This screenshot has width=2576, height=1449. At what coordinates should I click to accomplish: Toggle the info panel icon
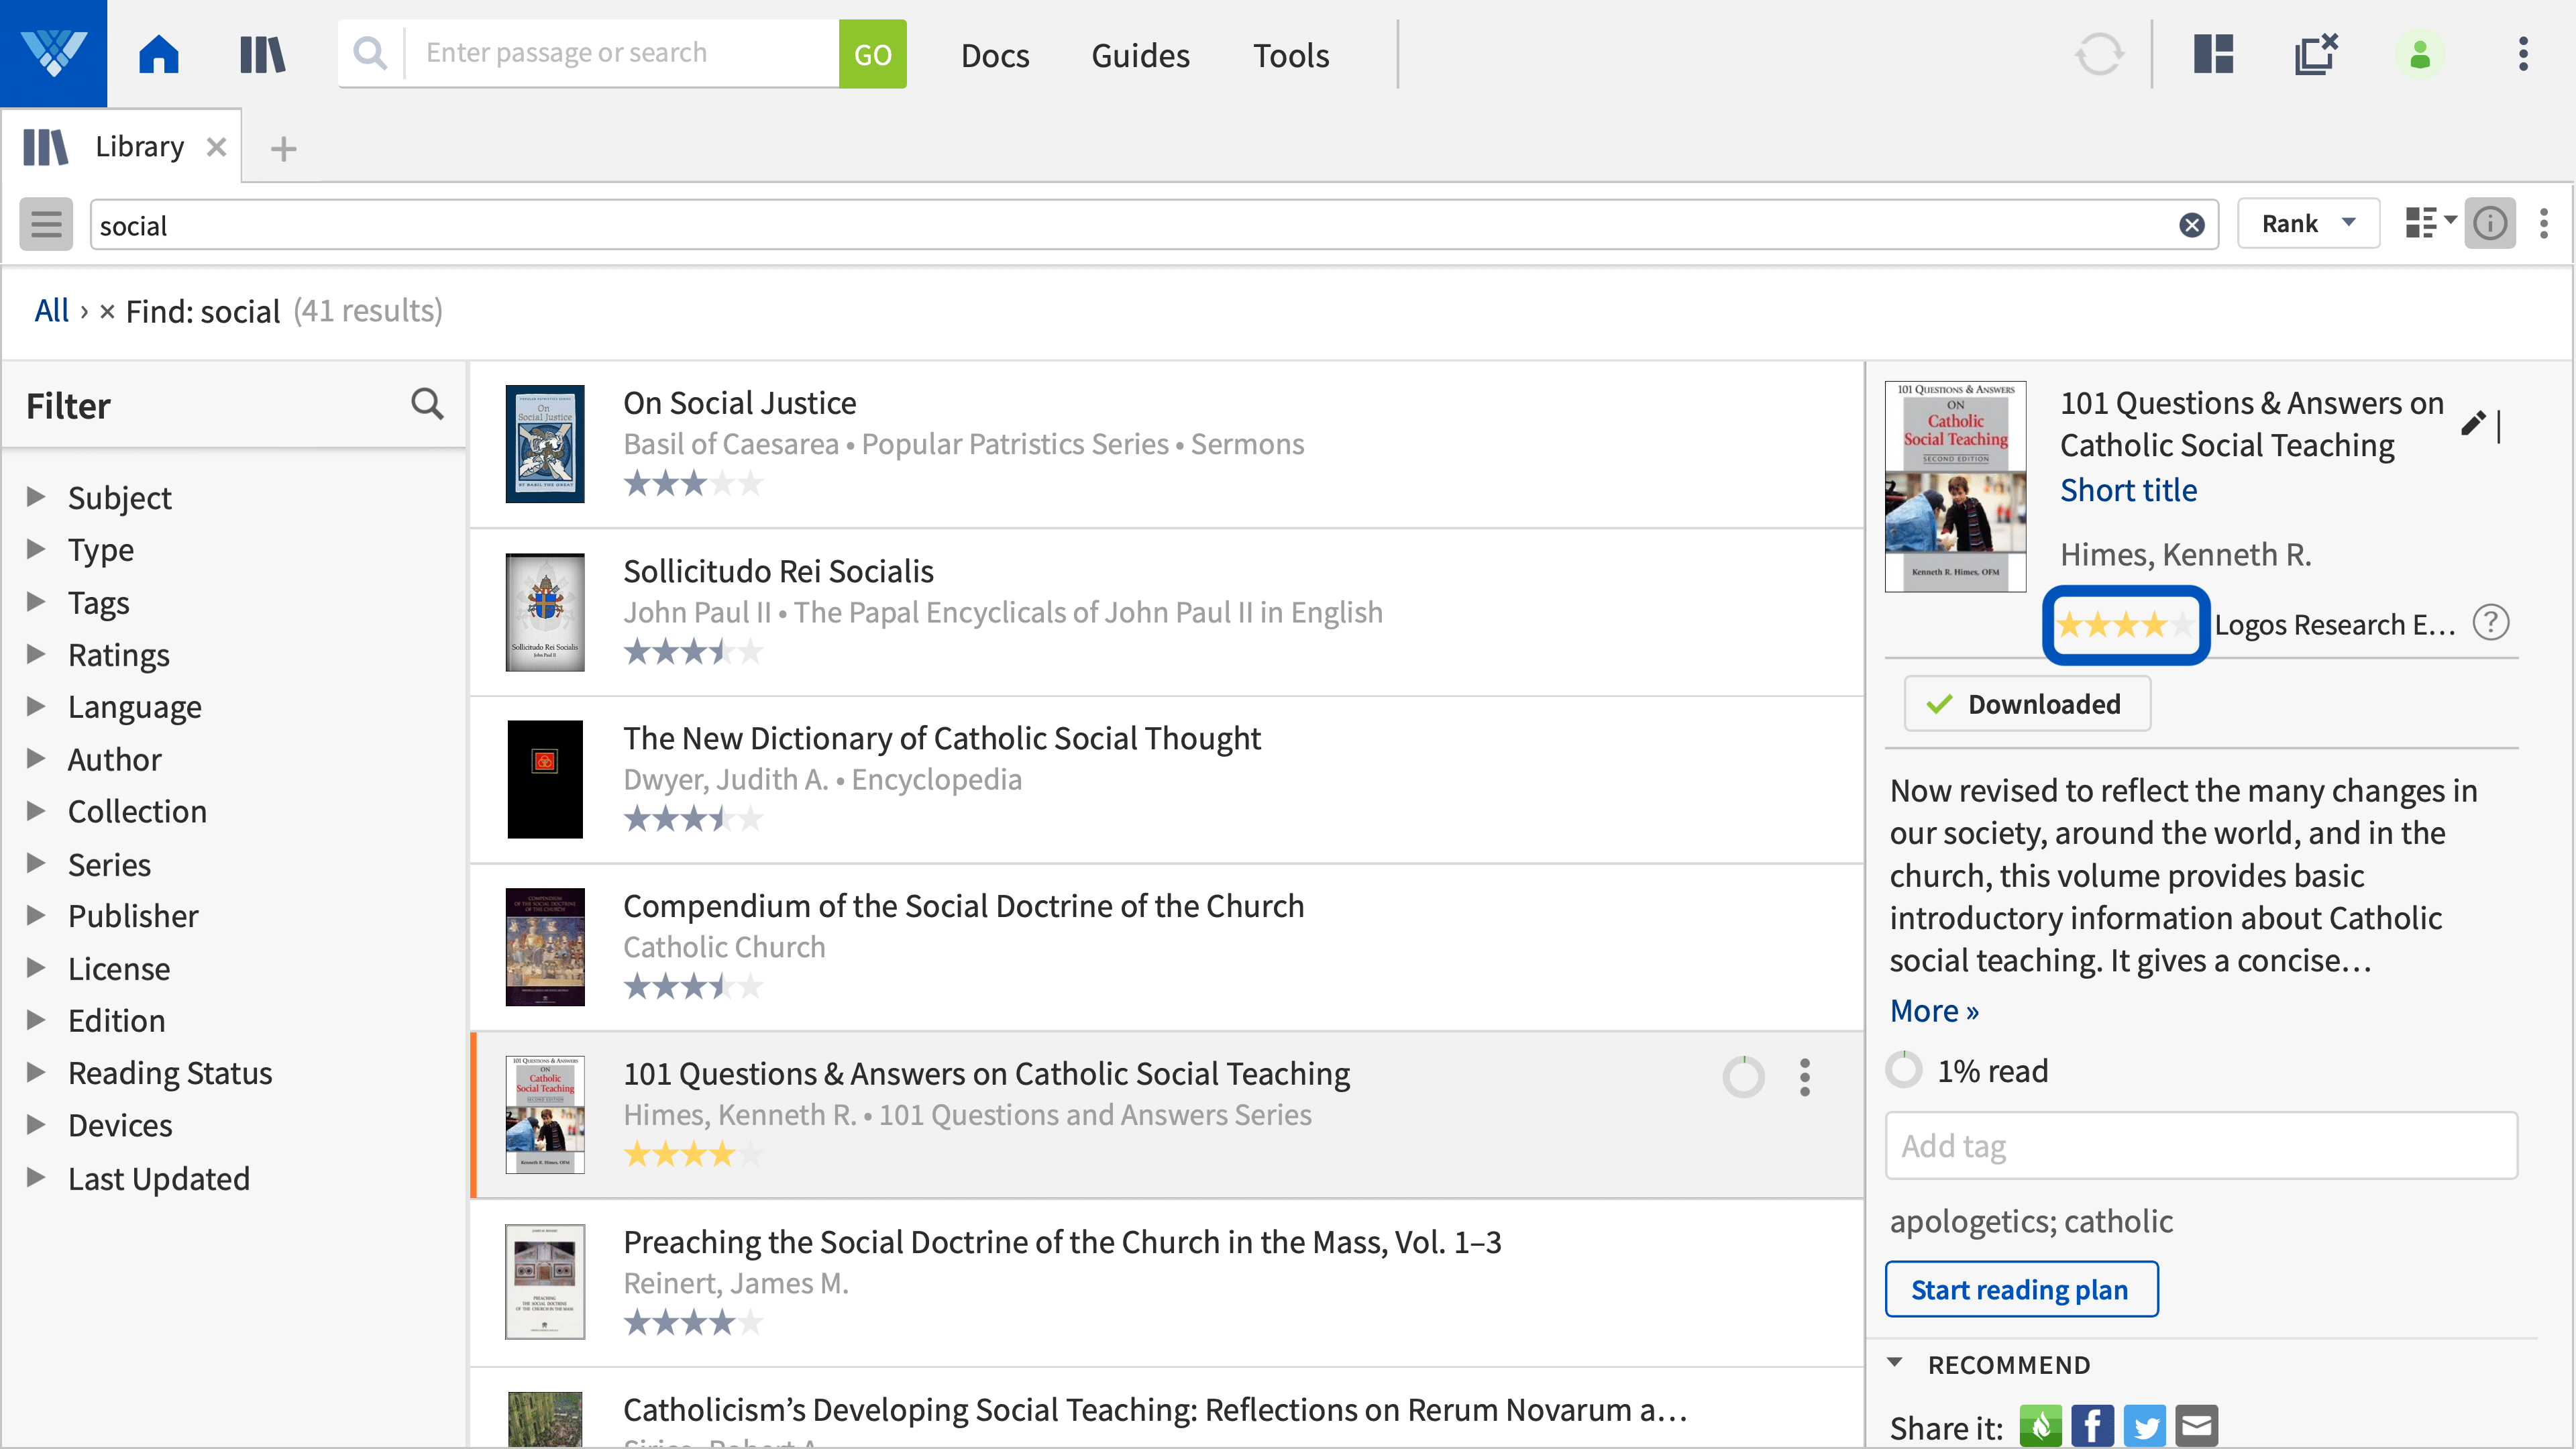pyautogui.click(x=2489, y=224)
